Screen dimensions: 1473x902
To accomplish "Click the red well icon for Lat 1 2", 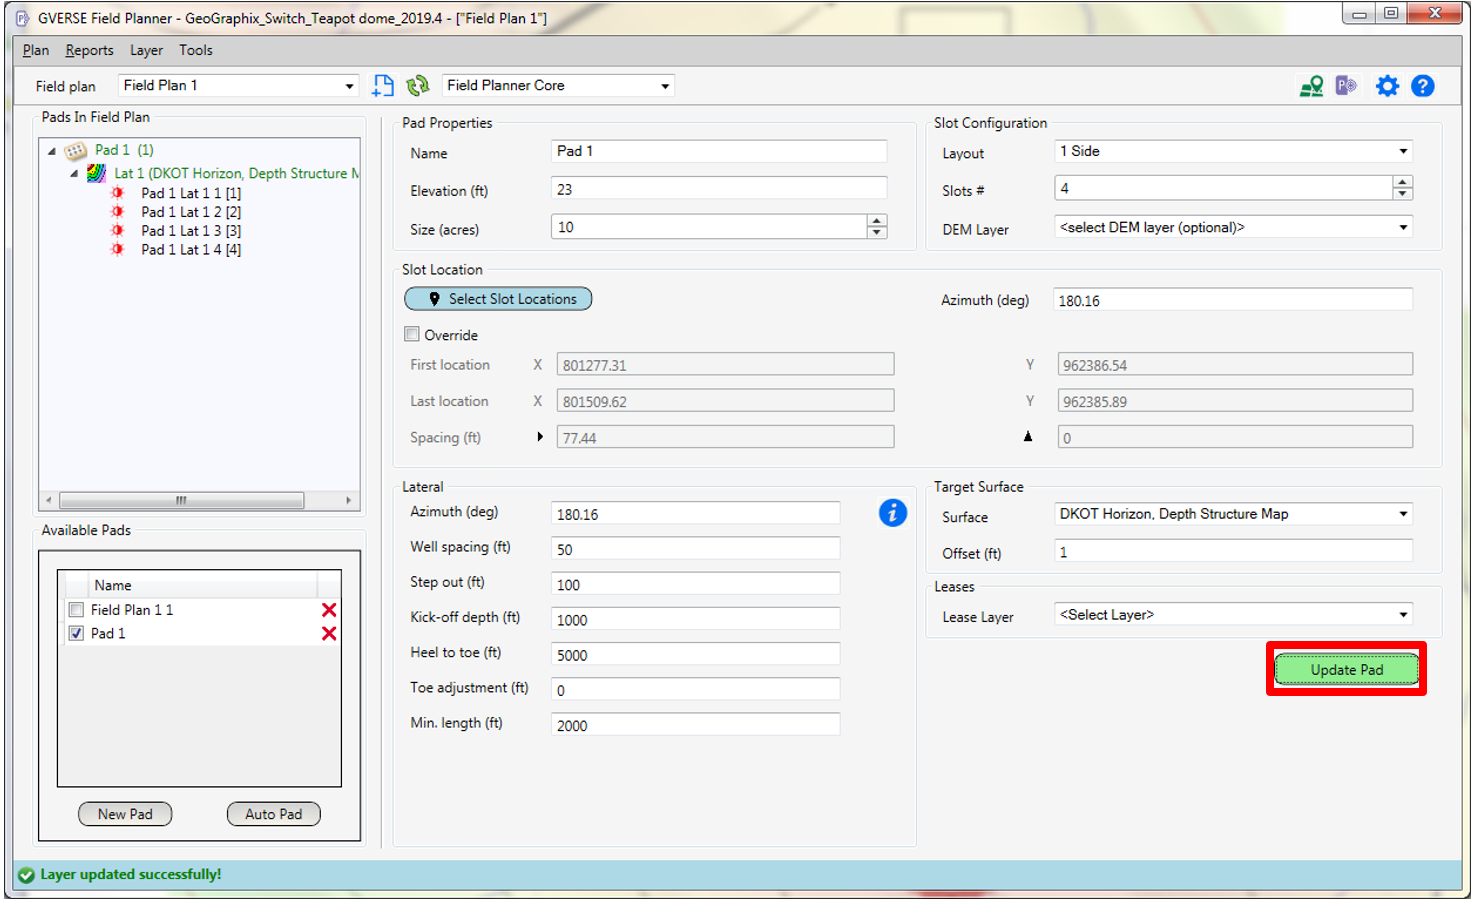I will tap(118, 212).
